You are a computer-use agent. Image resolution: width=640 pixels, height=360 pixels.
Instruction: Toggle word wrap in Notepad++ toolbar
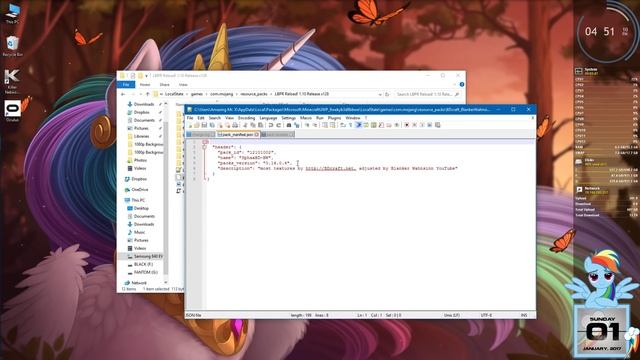point(342,125)
